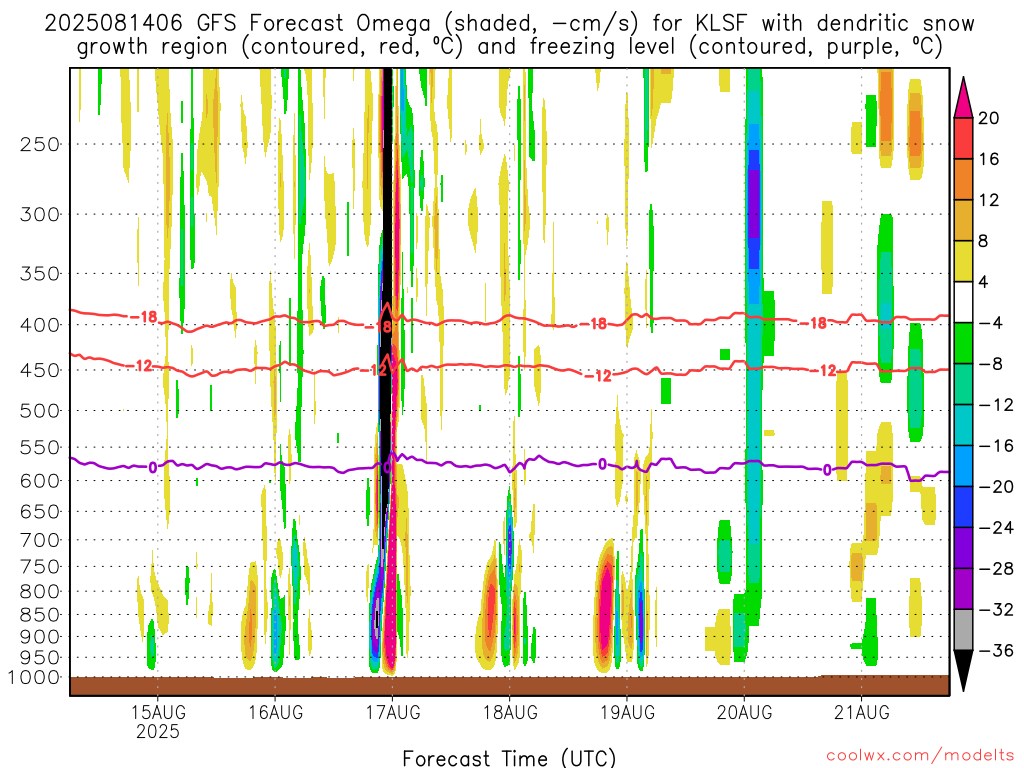1024x768 pixels.
Task: Click the red -12 contour label near 19AUG
Action: click(x=598, y=376)
